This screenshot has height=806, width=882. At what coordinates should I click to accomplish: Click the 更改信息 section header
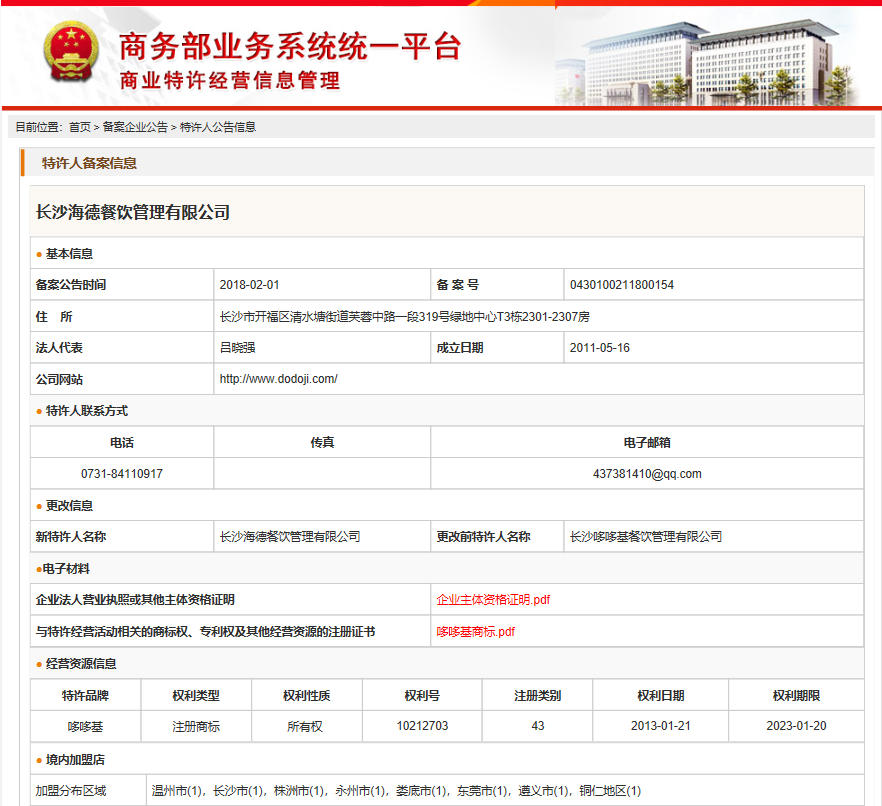coord(69,506)
